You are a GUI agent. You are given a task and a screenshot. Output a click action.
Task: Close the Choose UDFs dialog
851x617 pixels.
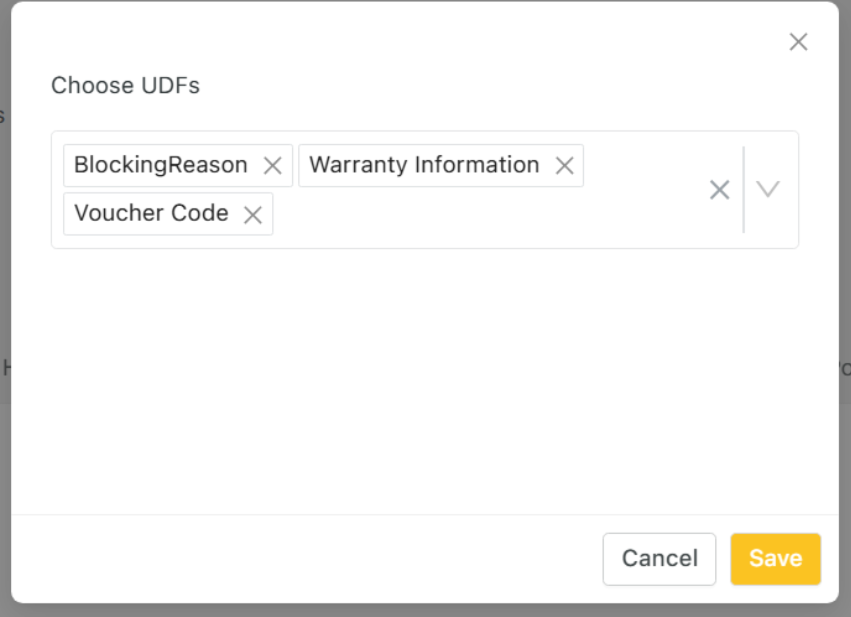point(798,42)
